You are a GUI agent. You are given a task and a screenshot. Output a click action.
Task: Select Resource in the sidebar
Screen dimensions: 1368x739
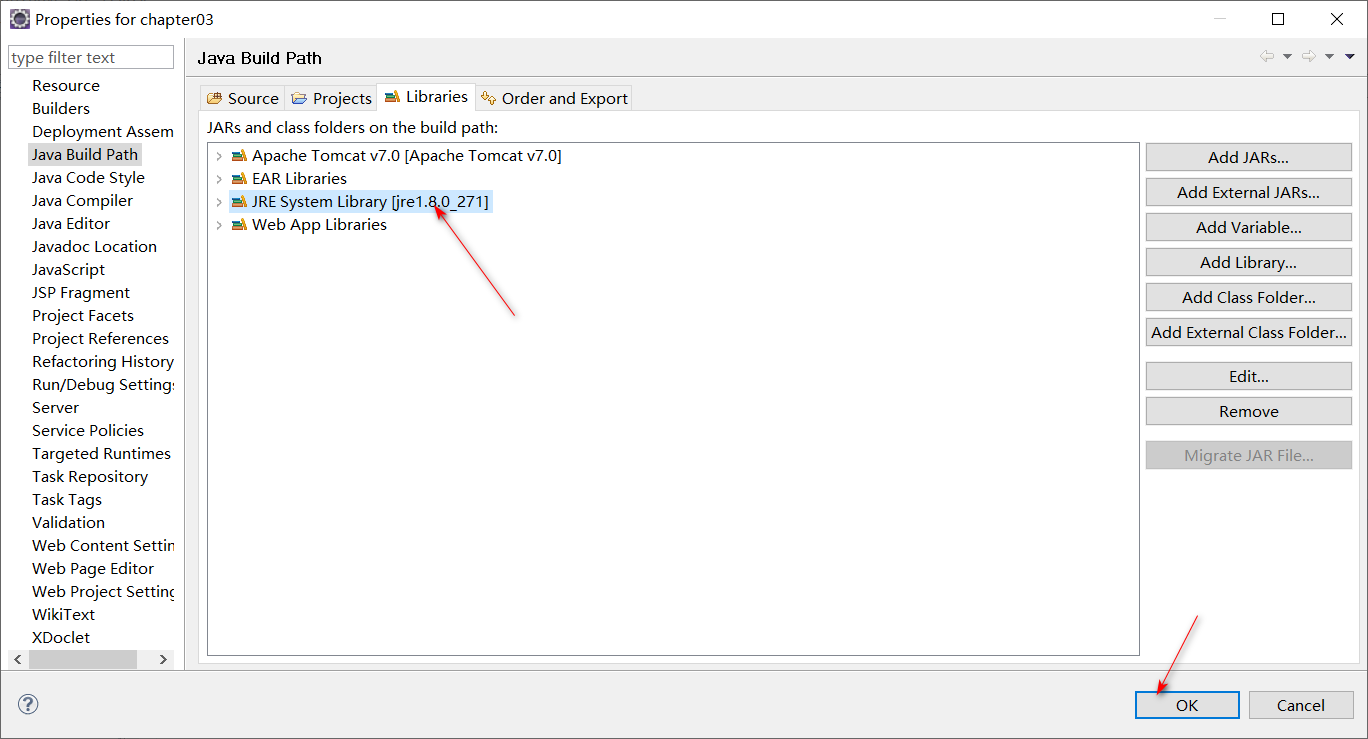tap(66, 86)
